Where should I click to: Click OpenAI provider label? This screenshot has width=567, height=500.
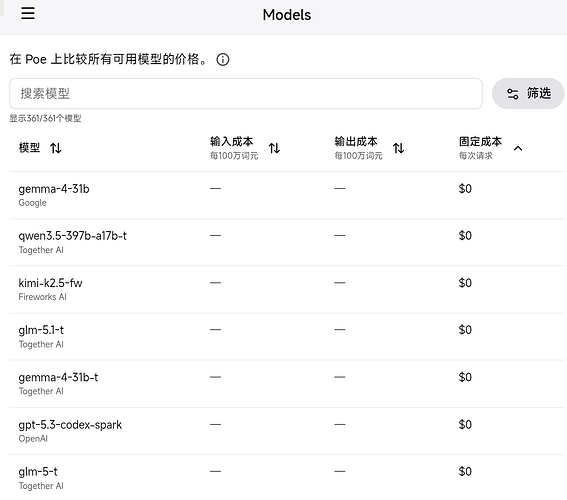coord(33,439)
